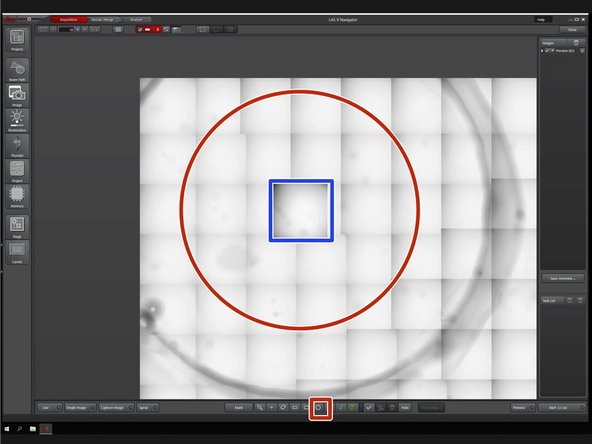The height and width of the screenshot is (444, 592).
Task: Click the Close button at top right
Action: coord(572,29)
